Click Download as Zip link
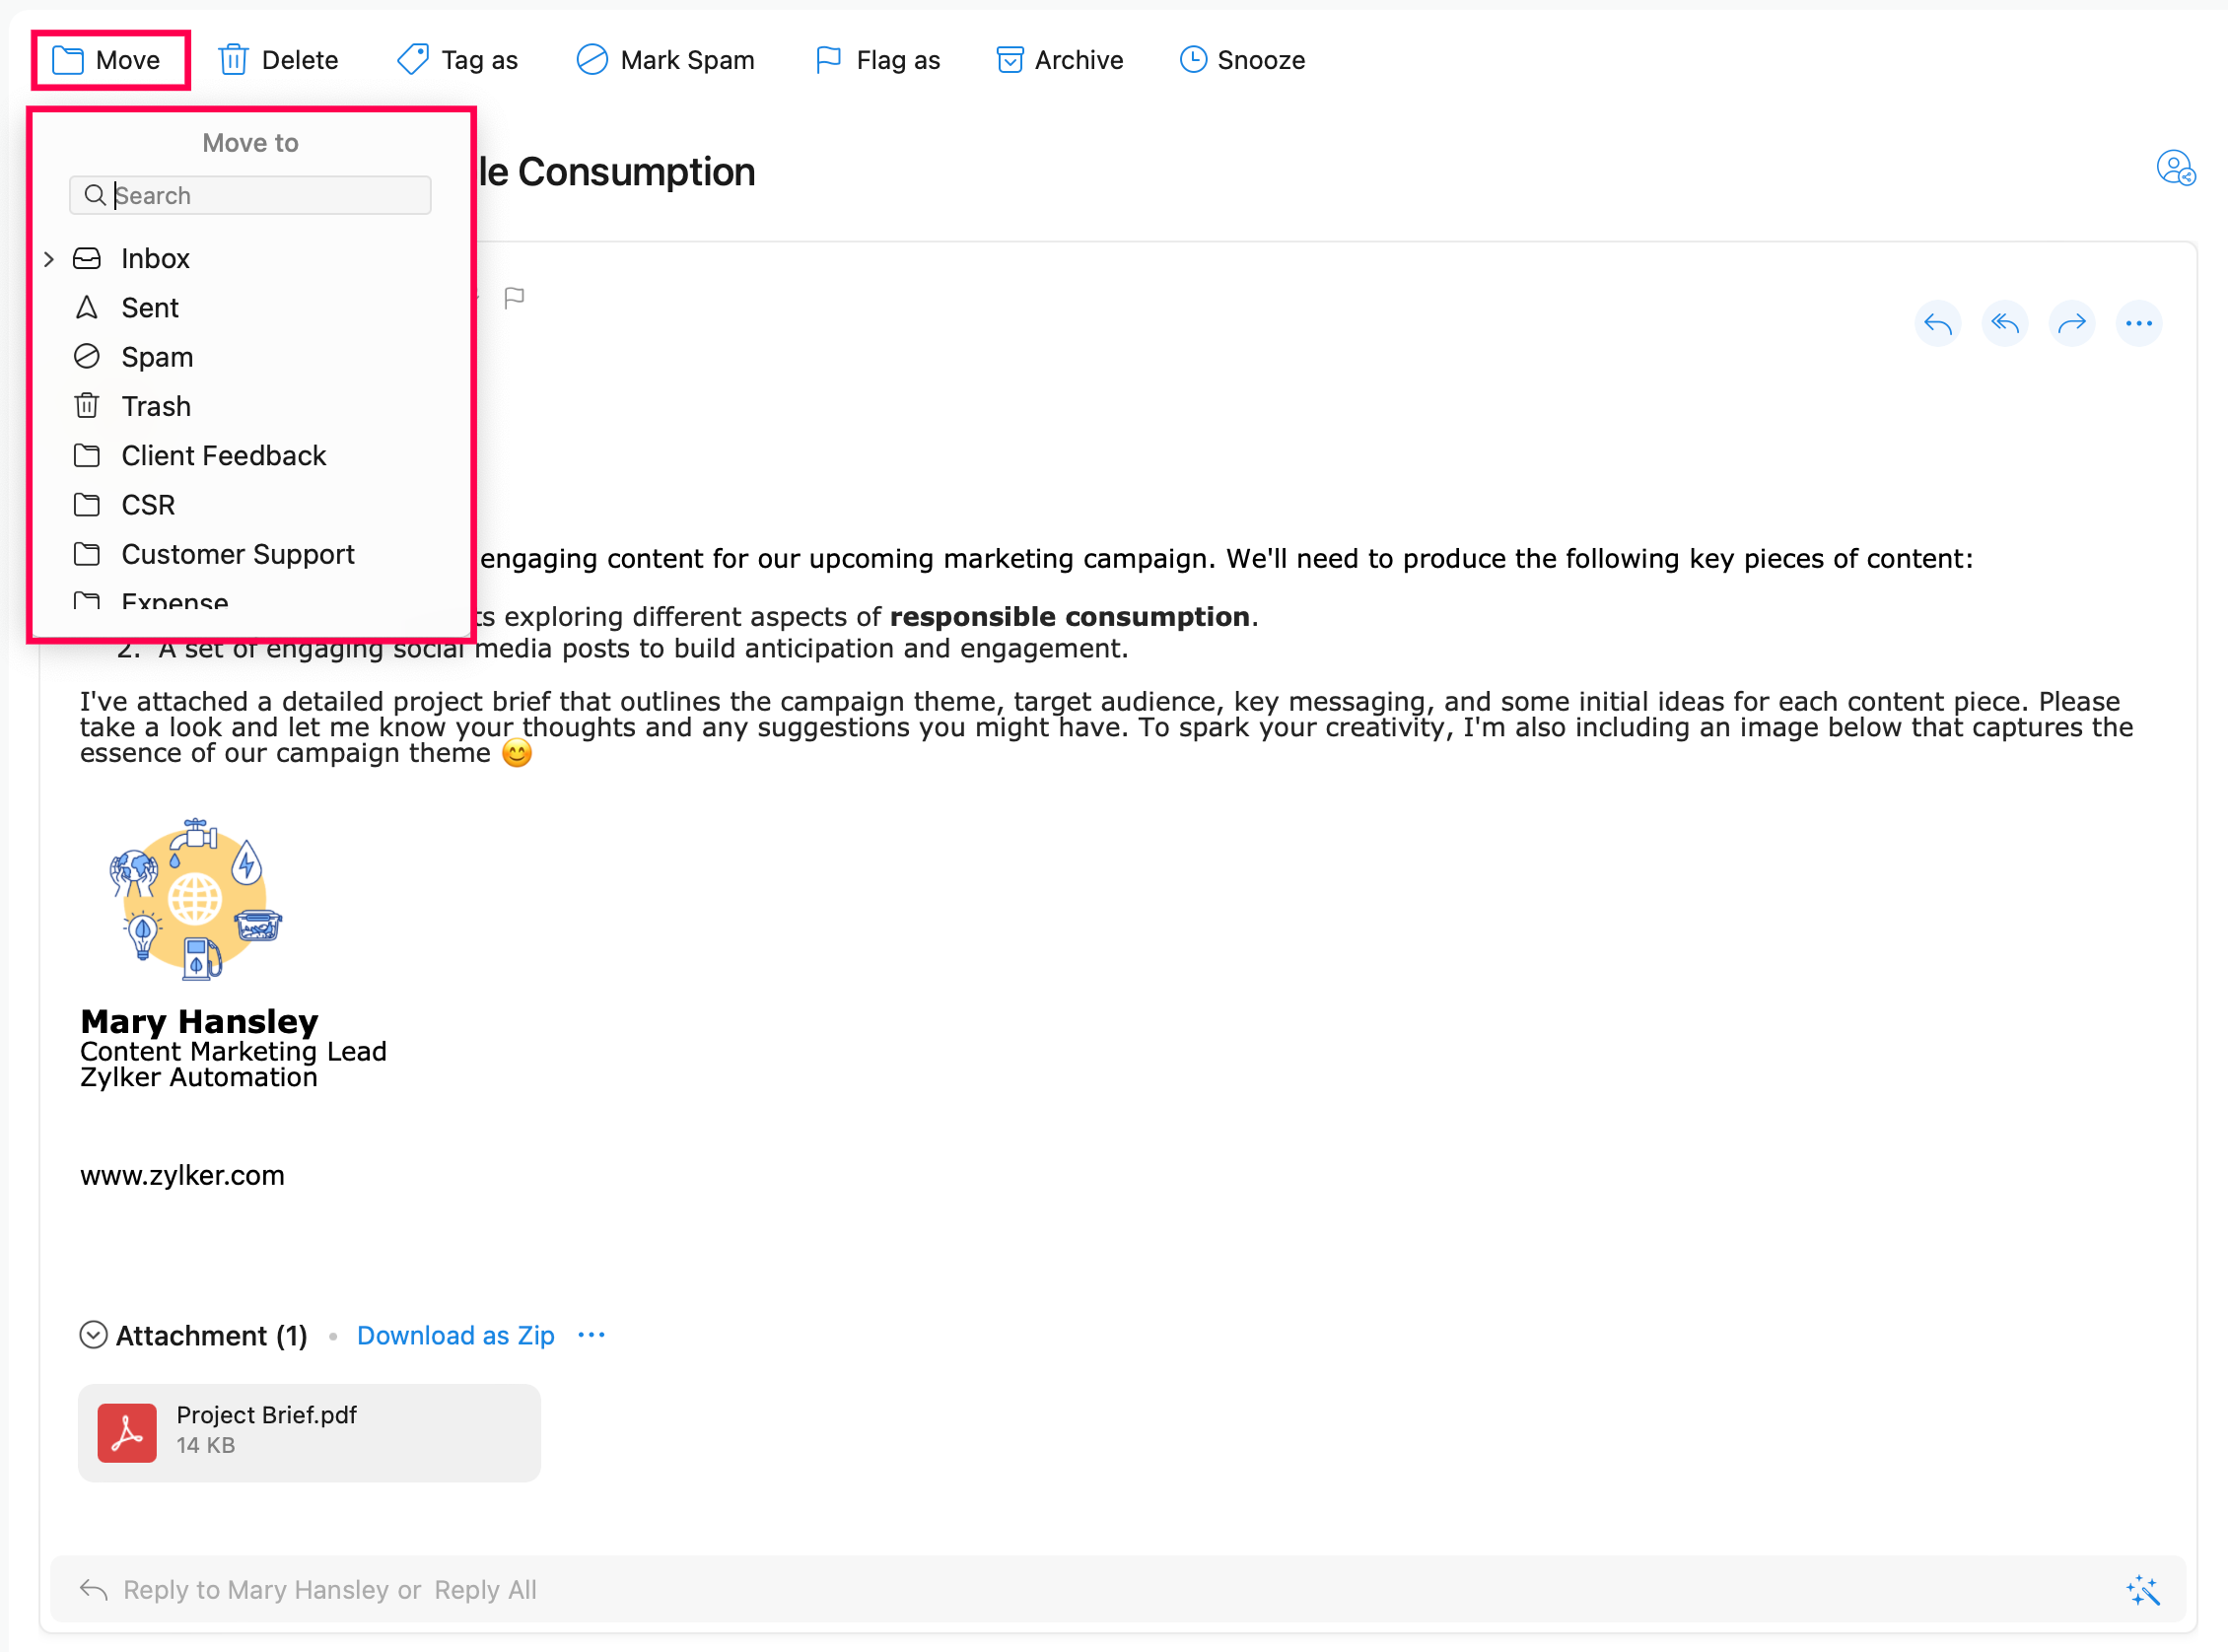This screenshot has height=1652, width=2228. 455,1335
